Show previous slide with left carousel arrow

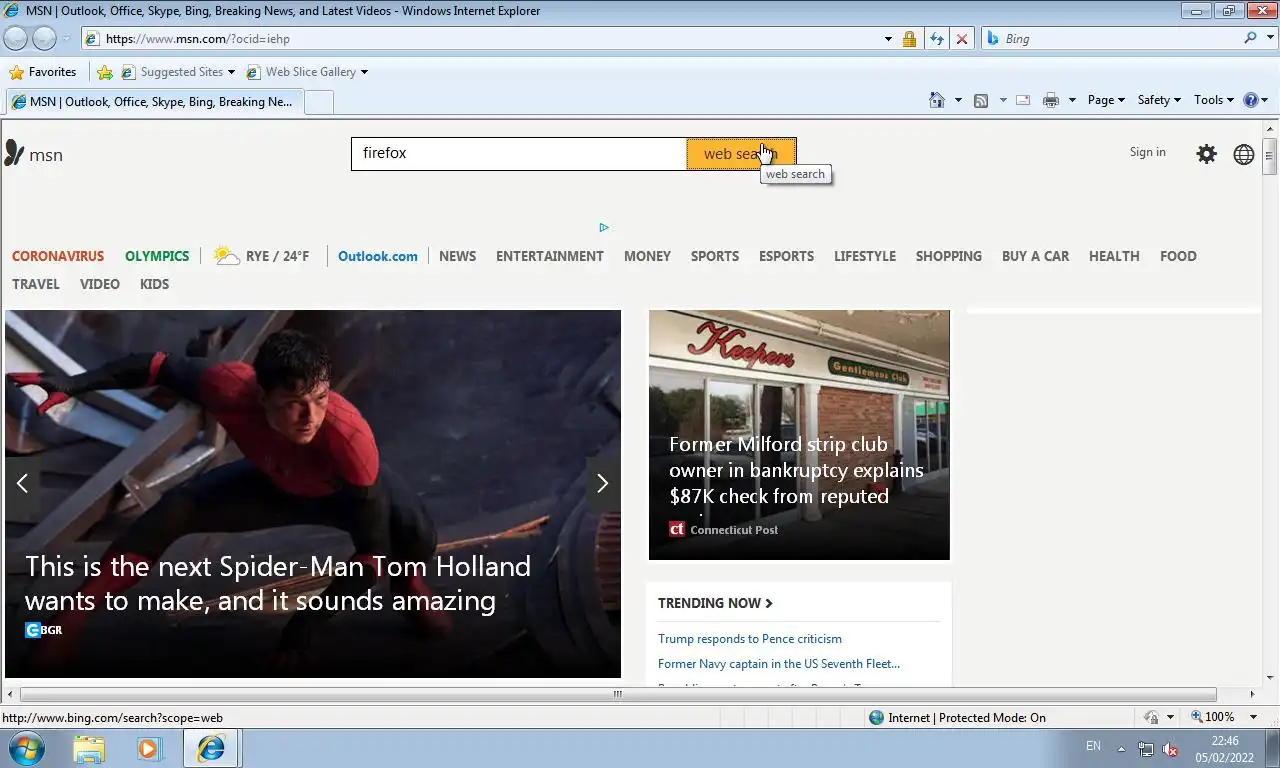tap(22, 483)
